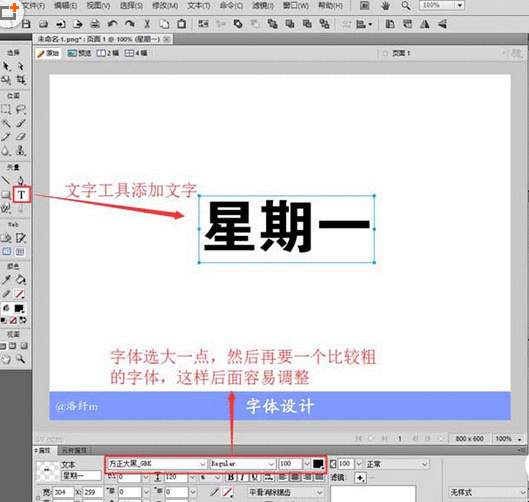The width and height of the screenshot is (529, 502).
Task: Open the 视图(V) menu
Action: (x=98, y=6)
